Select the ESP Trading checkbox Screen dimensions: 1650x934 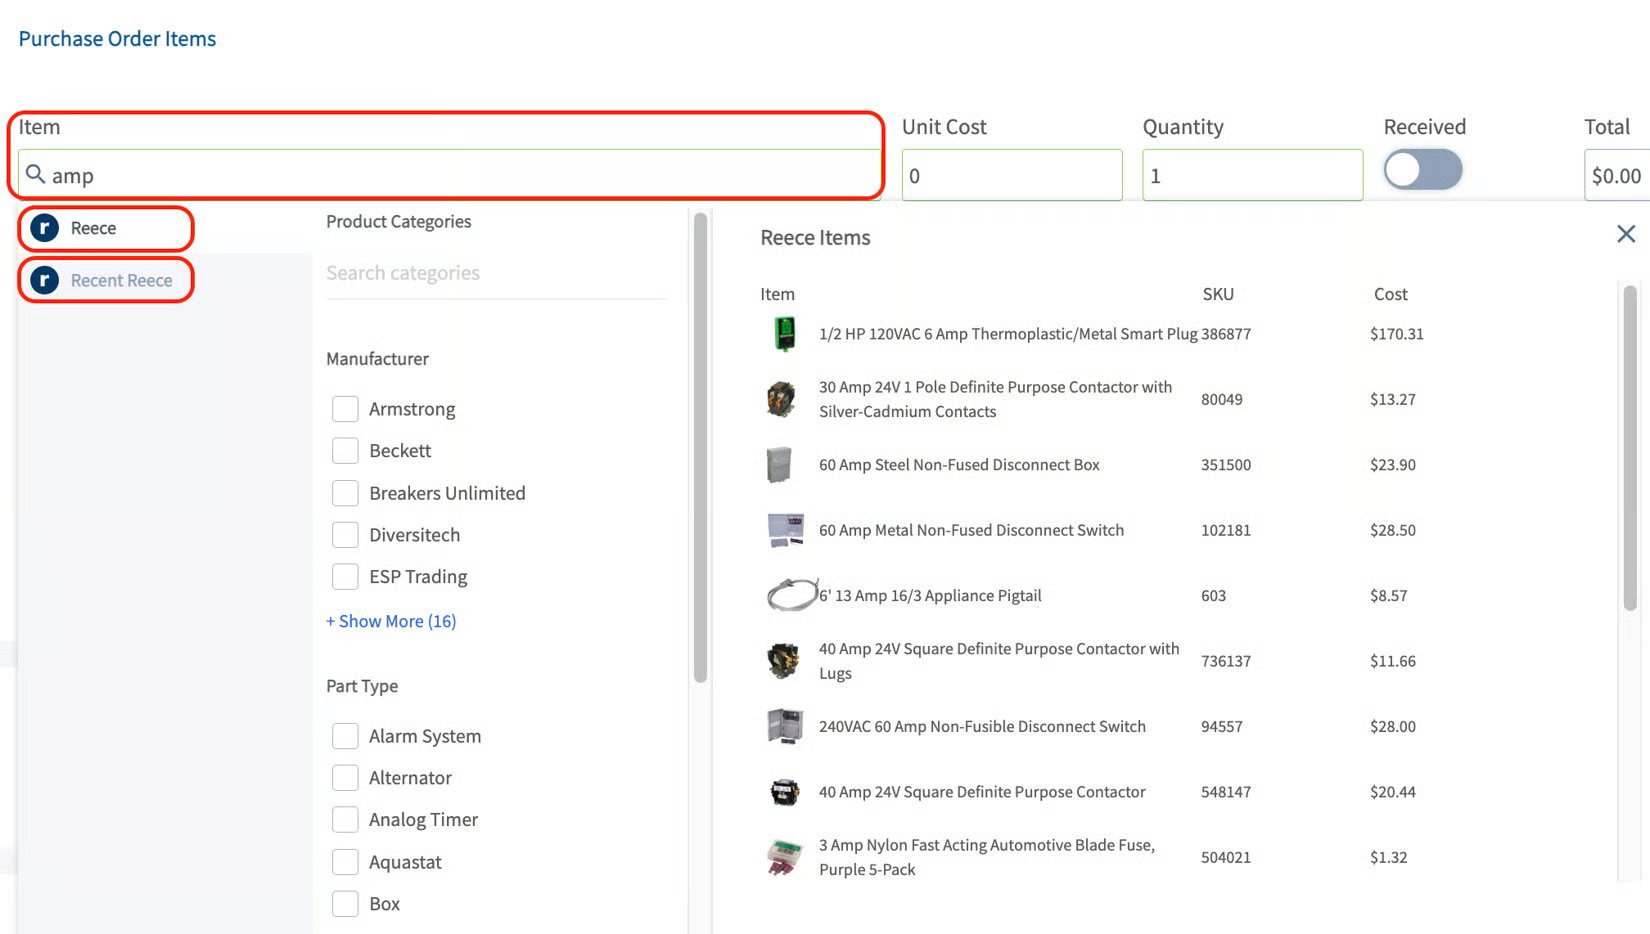coord(345,577)
